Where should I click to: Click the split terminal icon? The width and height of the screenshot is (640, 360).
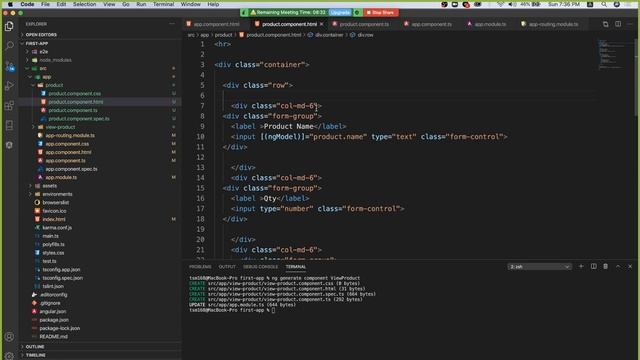click(x=593, y=267)
